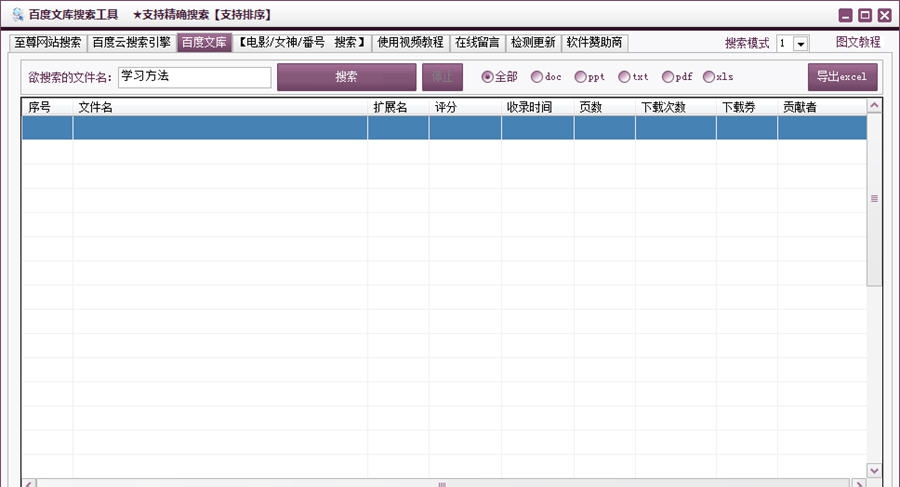The height and width of the screenshot is (487, 900).
Task: Minimize the search tool window
Action: 845,15
